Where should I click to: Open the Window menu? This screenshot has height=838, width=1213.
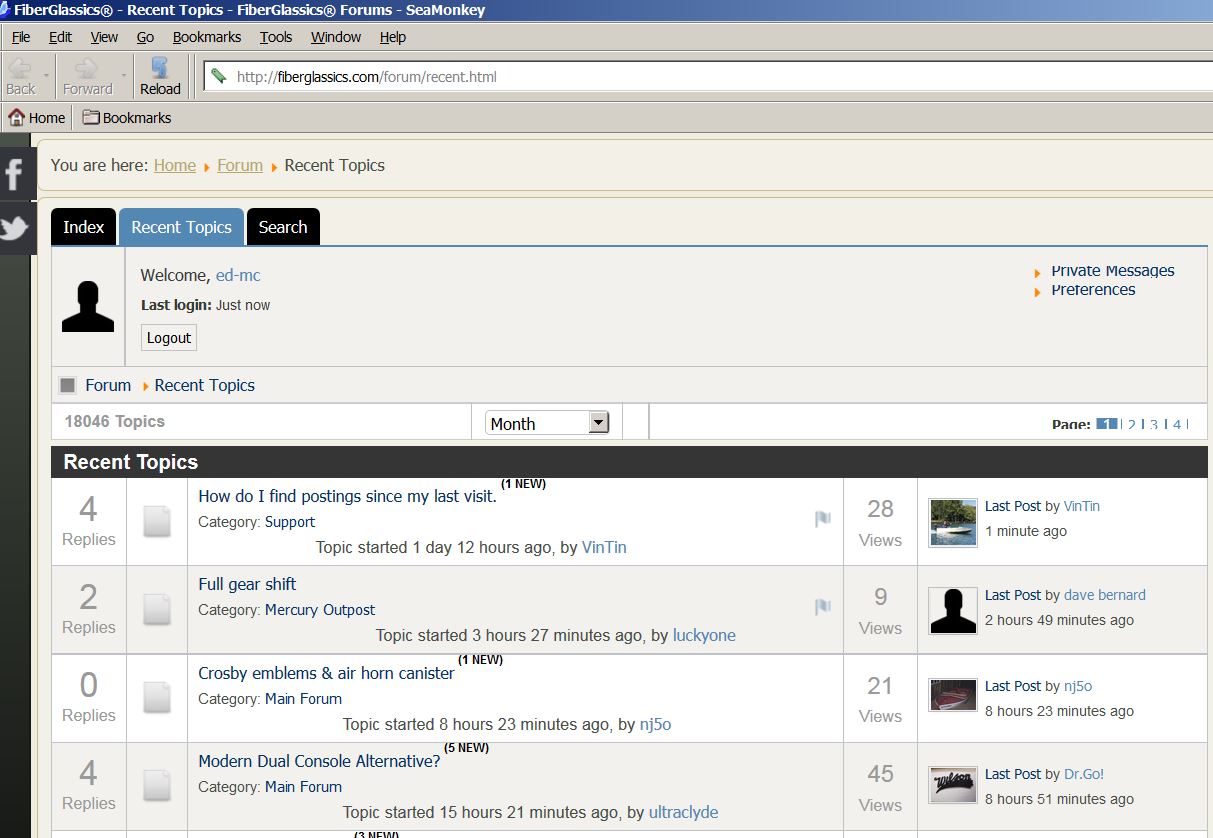tap(336, 37)
